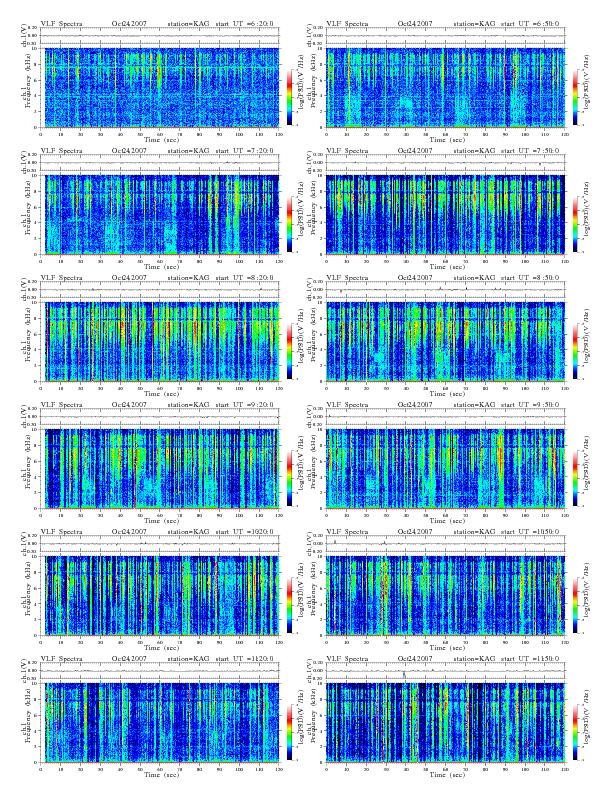612x792 pixels.
Task: Click the PSD color bar of the 7:50:0 panel
Action: click(x=575, y=224)
